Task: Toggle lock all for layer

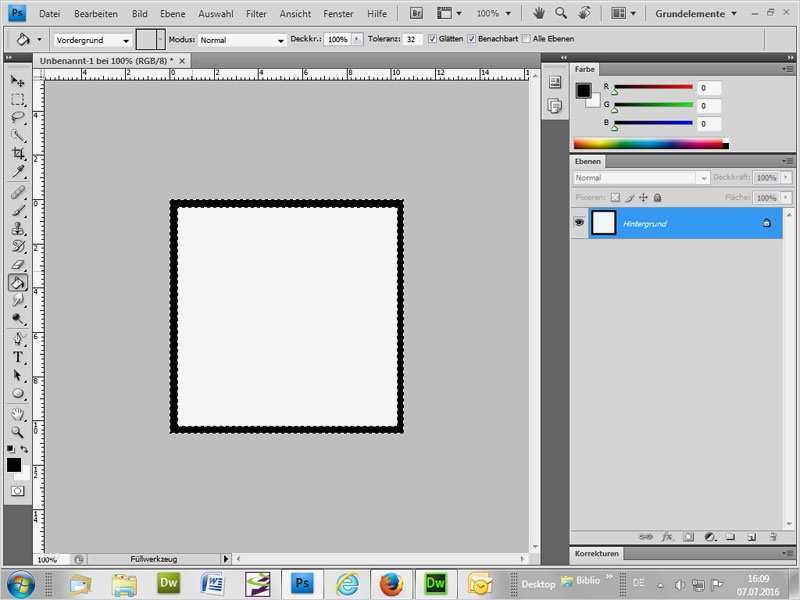Action: 658,197
